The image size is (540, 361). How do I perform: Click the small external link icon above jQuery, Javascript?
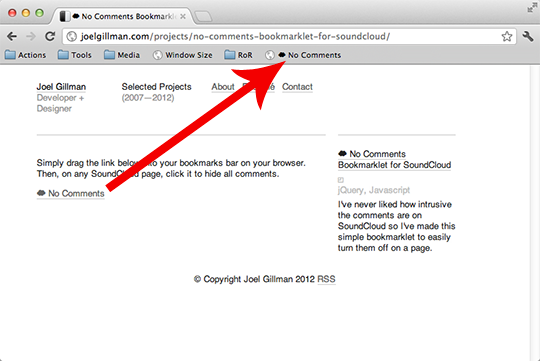point(341,180)
